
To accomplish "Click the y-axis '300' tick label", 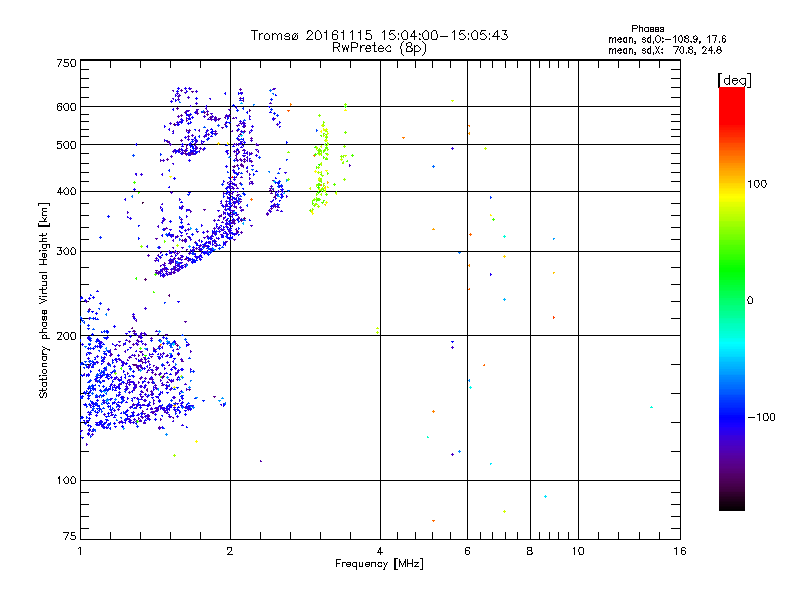I will coord(66,251).
